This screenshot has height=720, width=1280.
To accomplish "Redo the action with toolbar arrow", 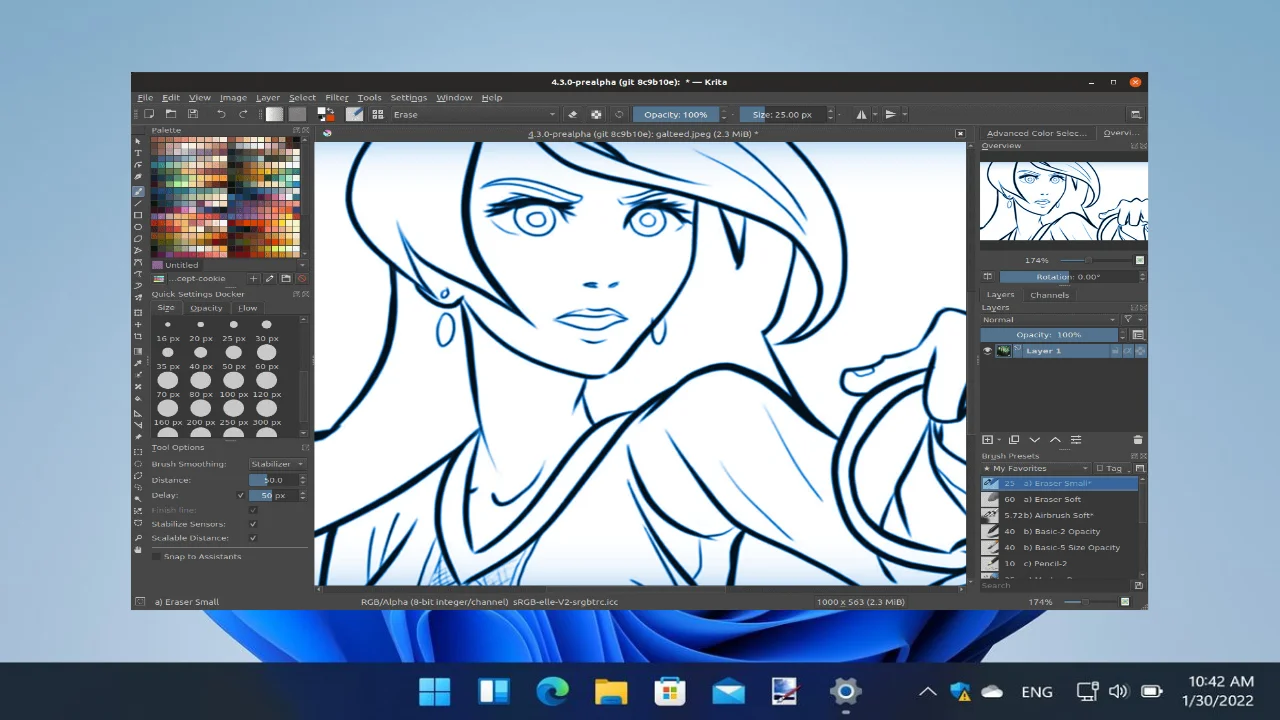I will [243, 114].
